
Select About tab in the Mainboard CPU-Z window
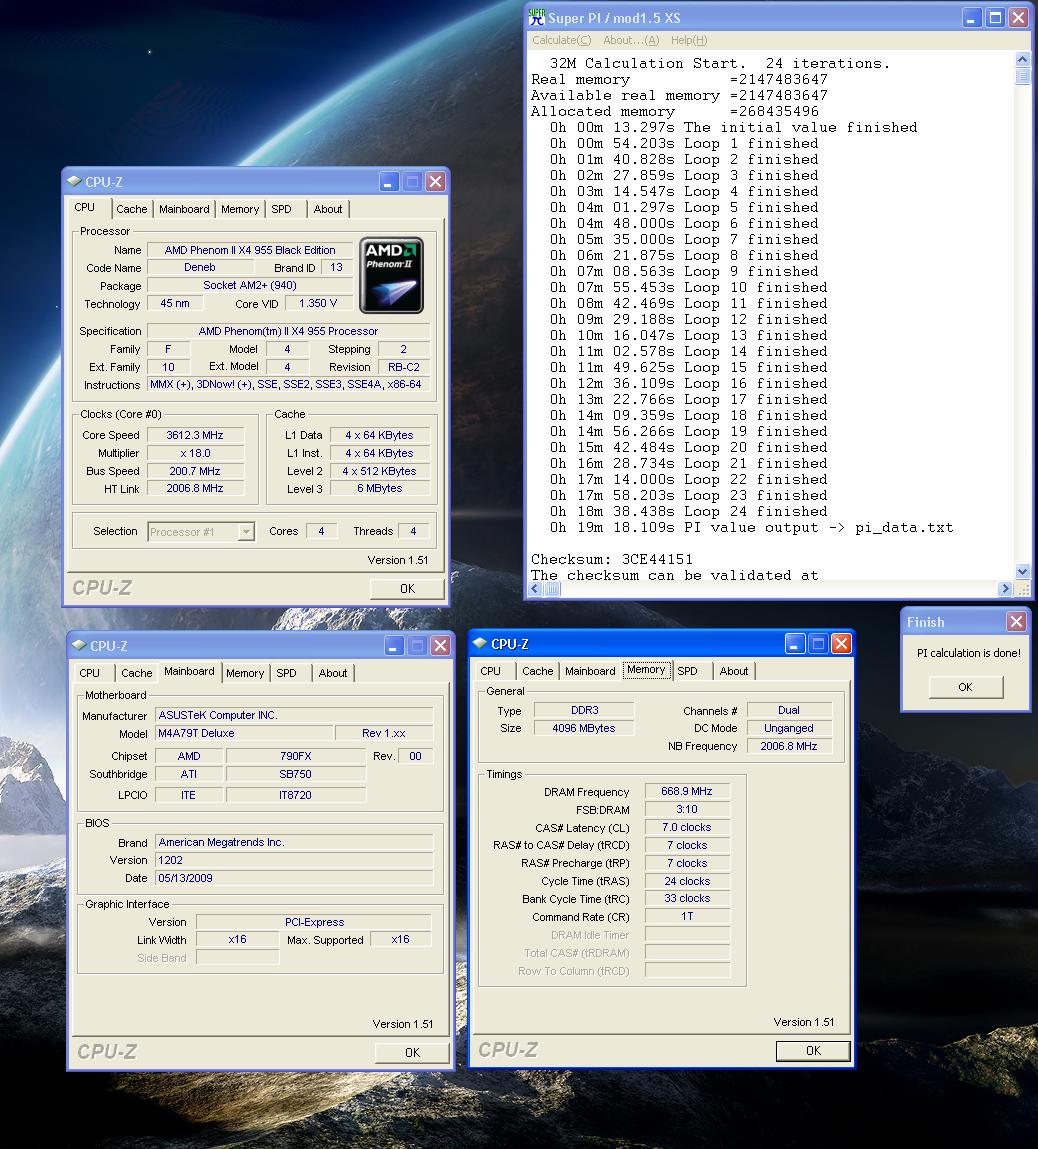click(333, 673)
